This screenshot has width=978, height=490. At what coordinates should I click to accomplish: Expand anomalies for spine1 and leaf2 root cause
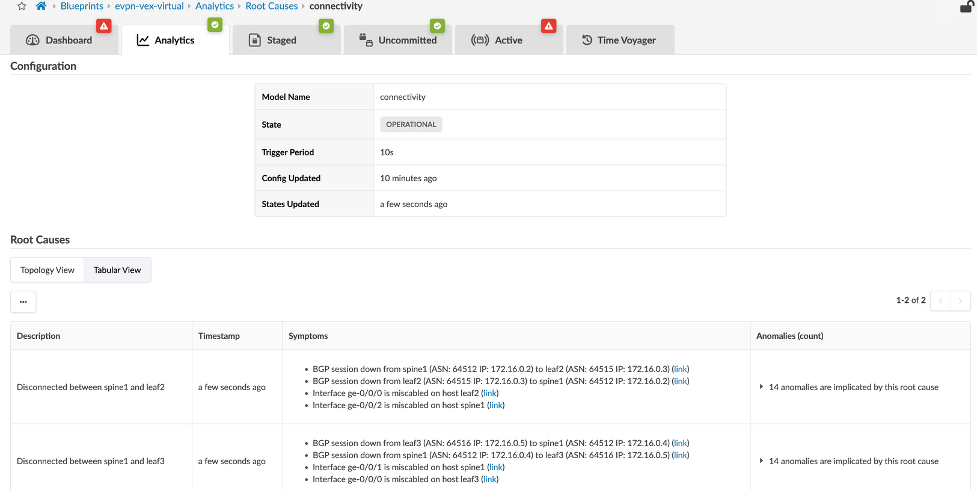click(761, 387)
